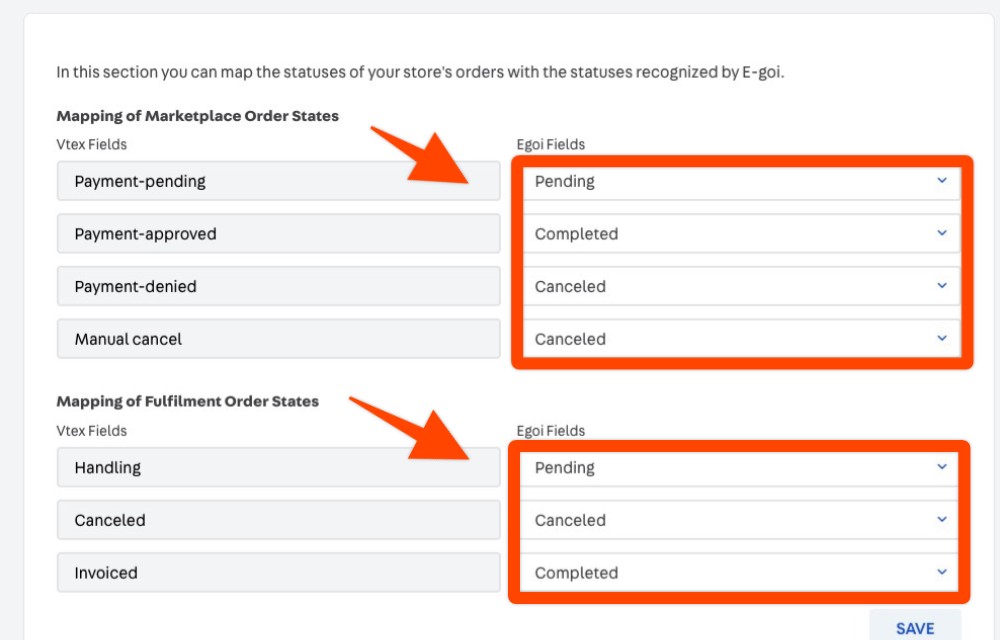1000x640 pixels.
Task: Open the Completed dropdown for Invoiced state
Action: (740, 573)
